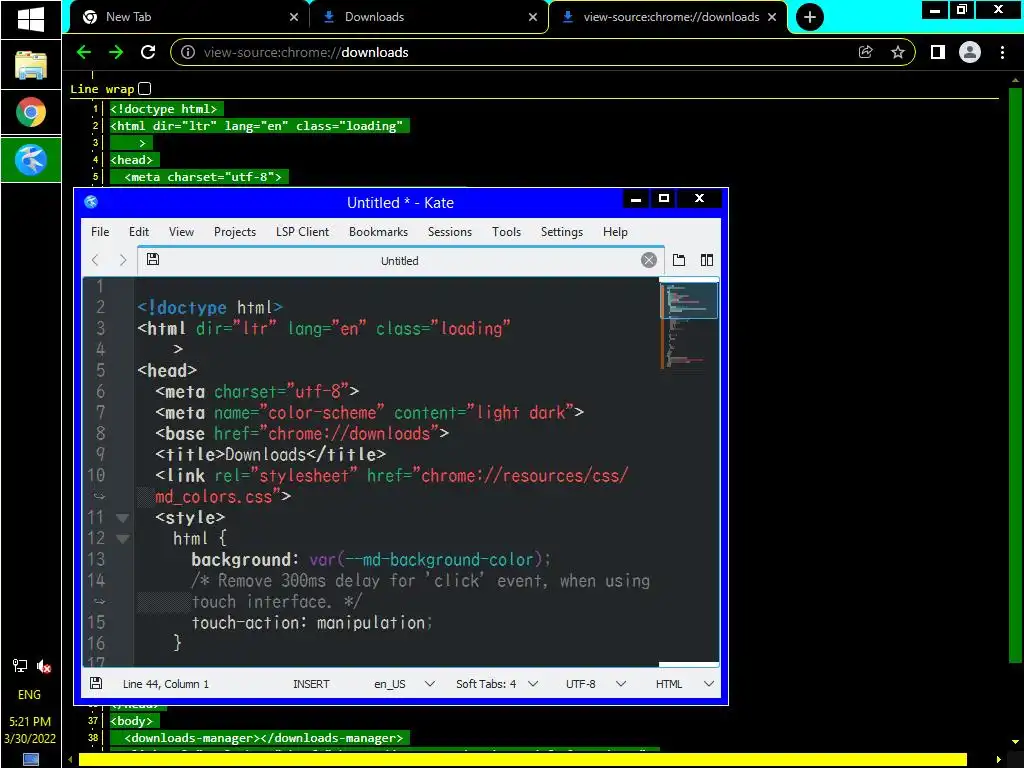The height and width of the screenshot is (768, 1024).
Task: Go back in Chrome history
Action: (84, 52)
